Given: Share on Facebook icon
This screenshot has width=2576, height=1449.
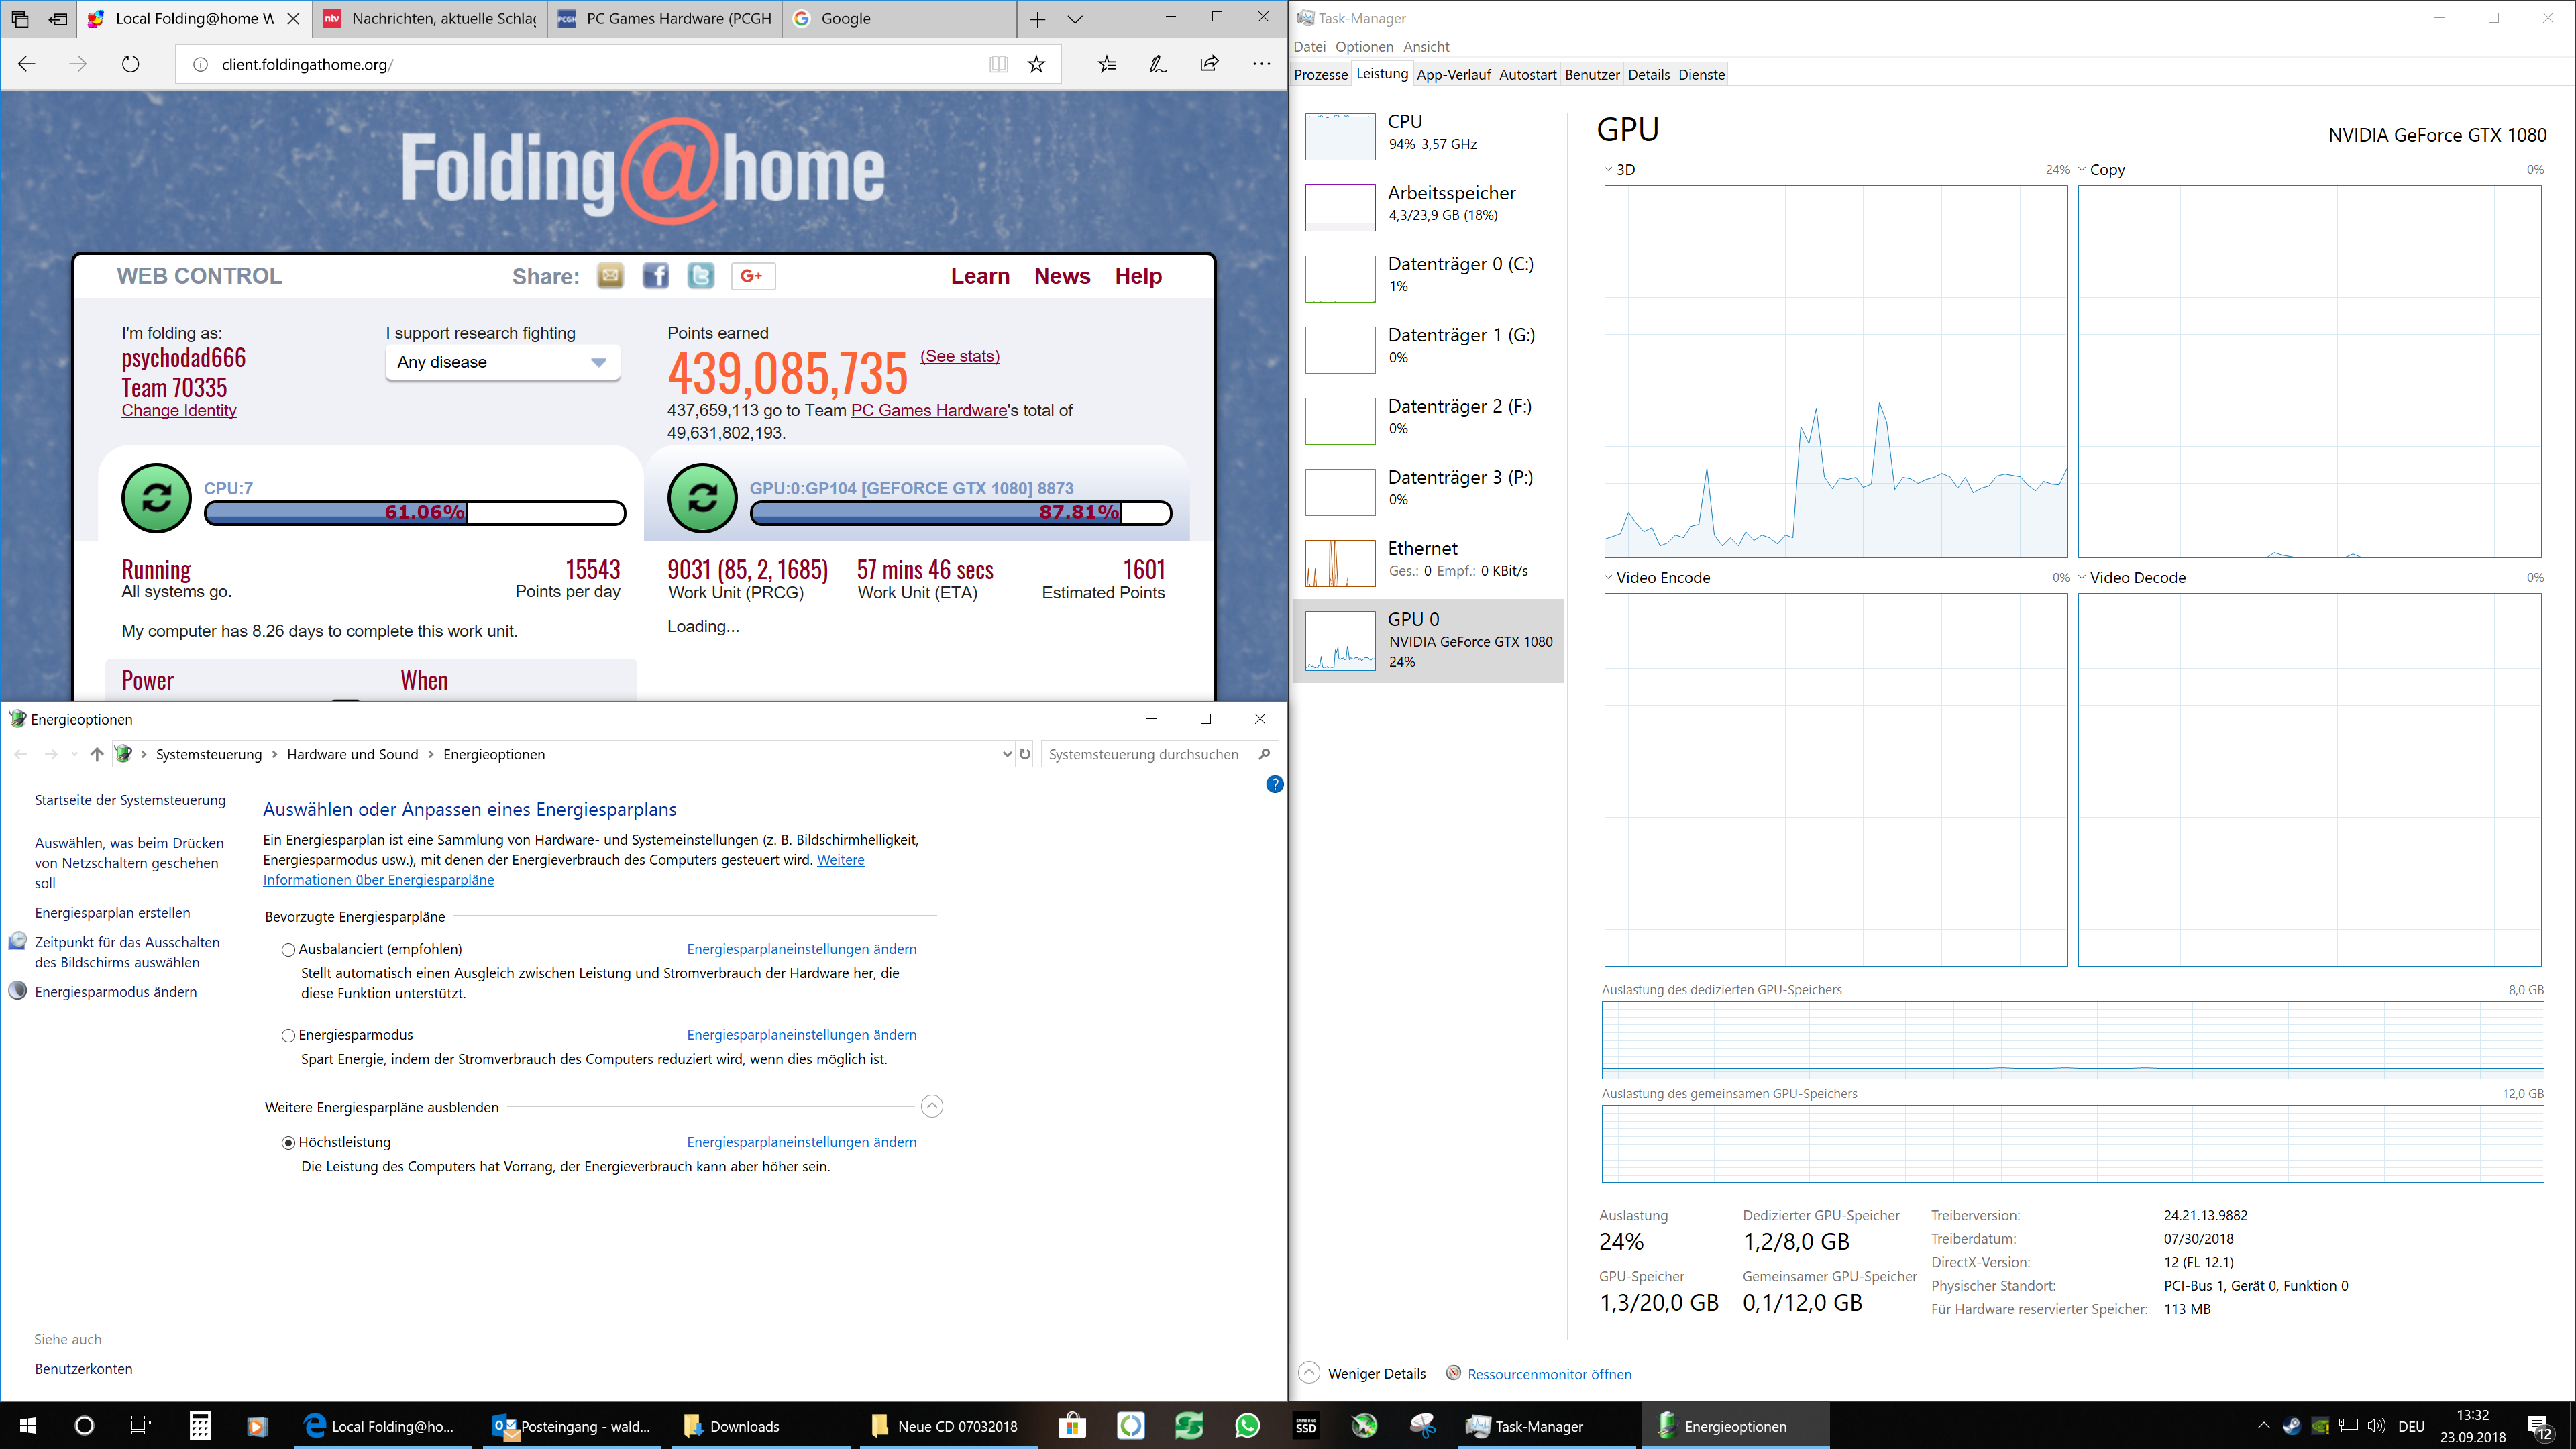Looking at the screenshot, I should pyautogui.click(x=656, y=276).
